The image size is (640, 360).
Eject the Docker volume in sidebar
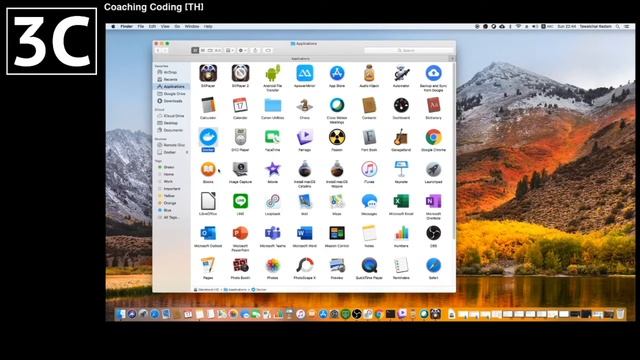(187, 152)
